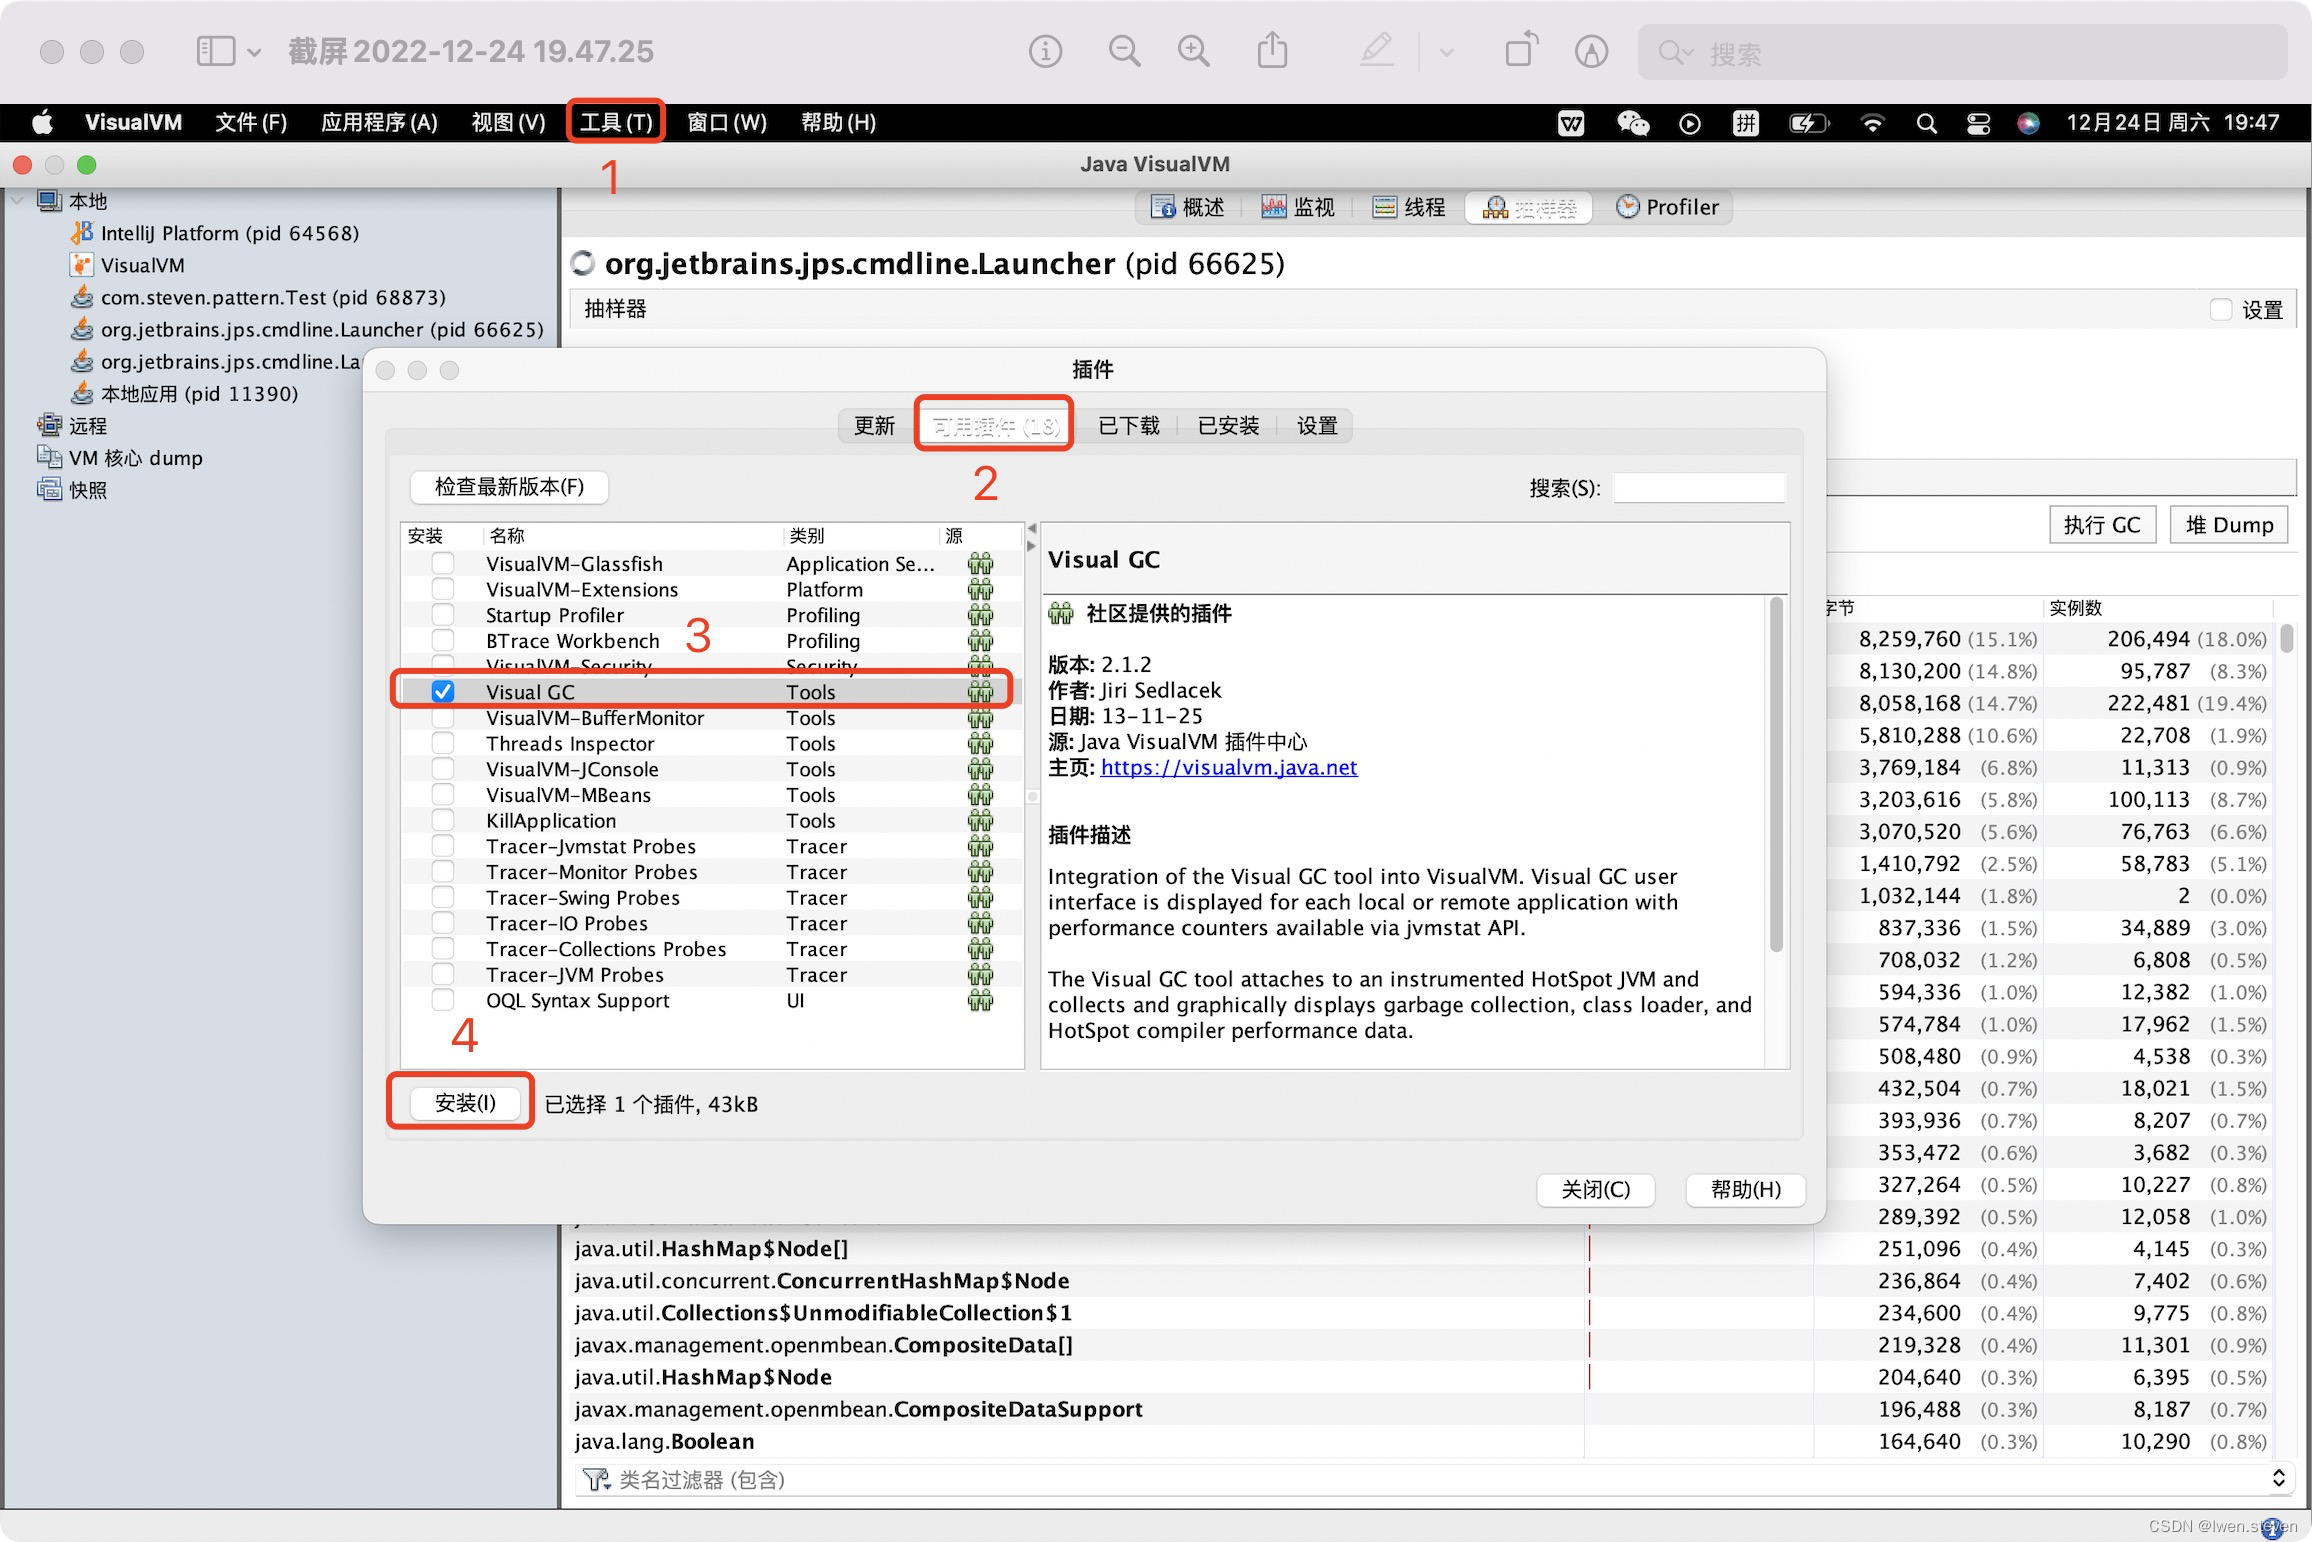Switch to 已下载 plugins tab
Image resolution: width=2312 pixels, height=1542 pixels.
pyautogui.click(x=1129, y=426)
